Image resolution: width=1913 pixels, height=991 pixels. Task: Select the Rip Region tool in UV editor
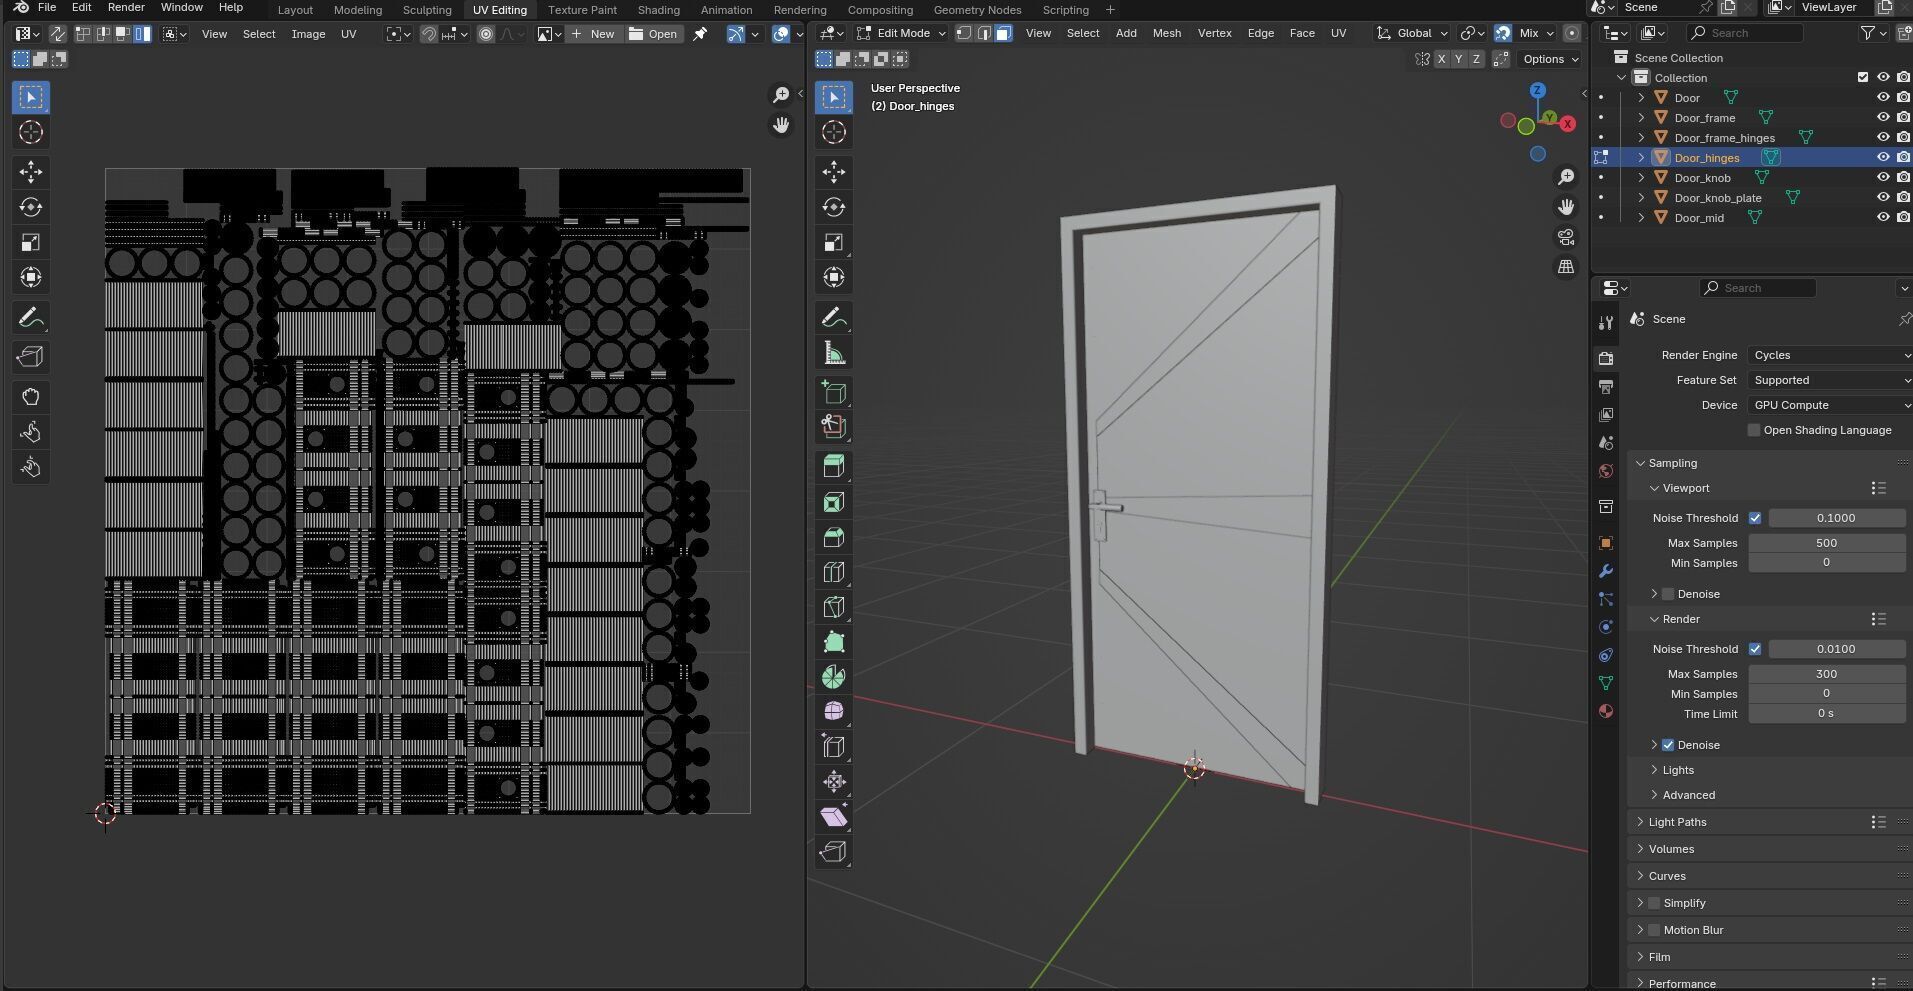tap(31, 357)
